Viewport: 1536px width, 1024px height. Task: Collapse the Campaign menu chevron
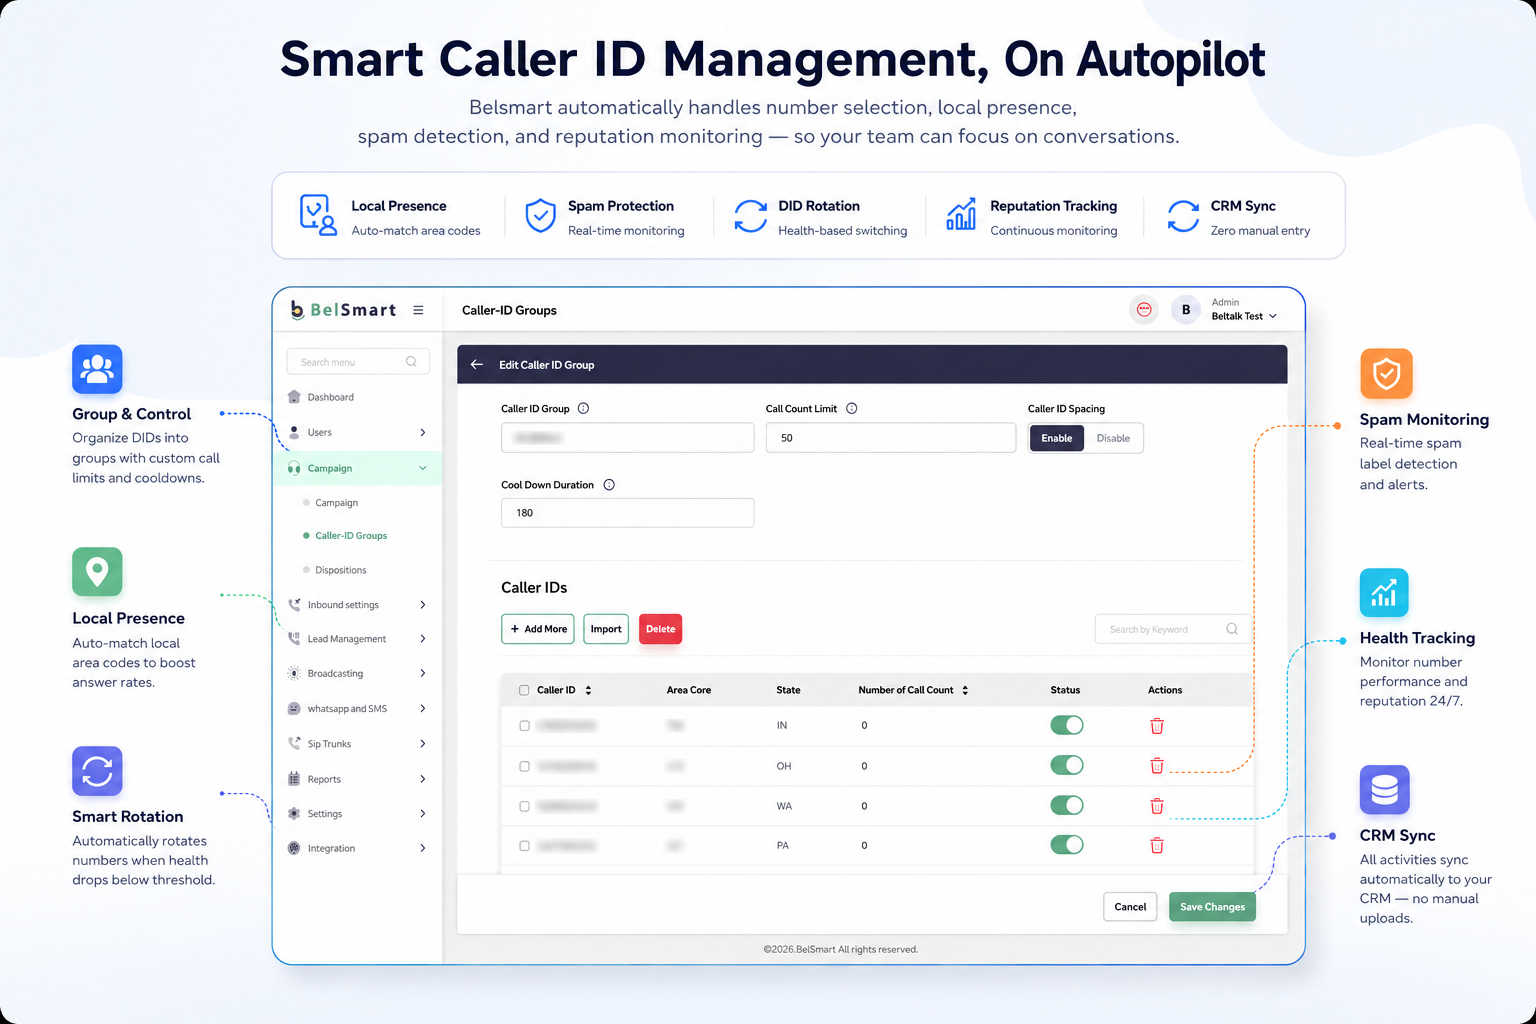423,468
